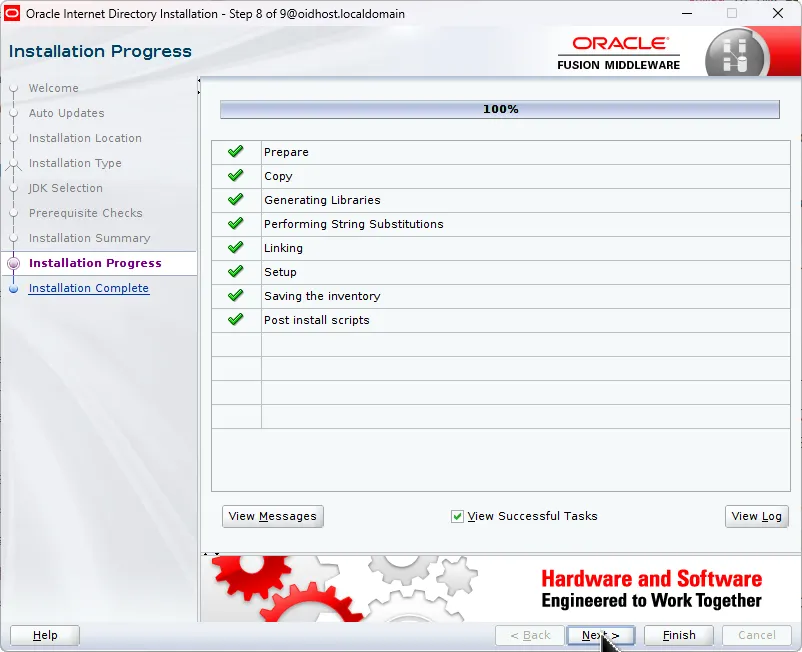Click the checkmark icon for Generating Libraries
This screenshot has height=652, width=802.
pos(236,199)
